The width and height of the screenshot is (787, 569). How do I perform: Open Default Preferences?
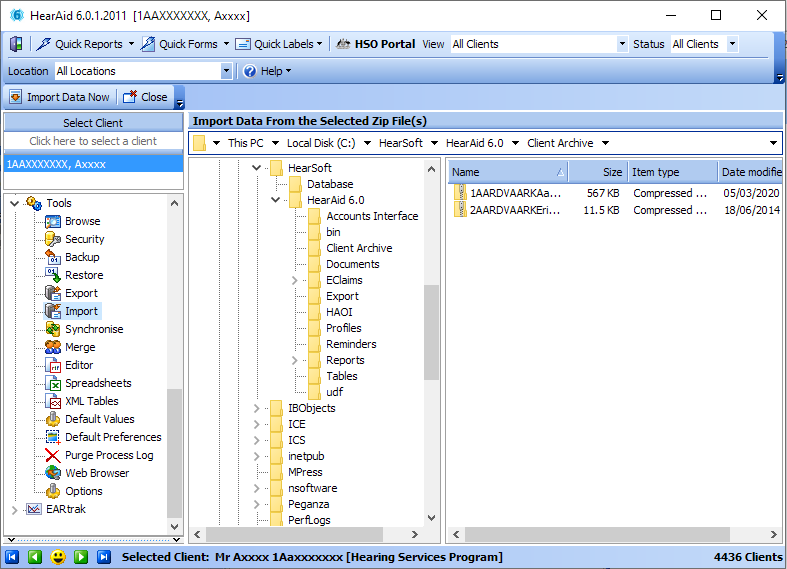(113, 437)
